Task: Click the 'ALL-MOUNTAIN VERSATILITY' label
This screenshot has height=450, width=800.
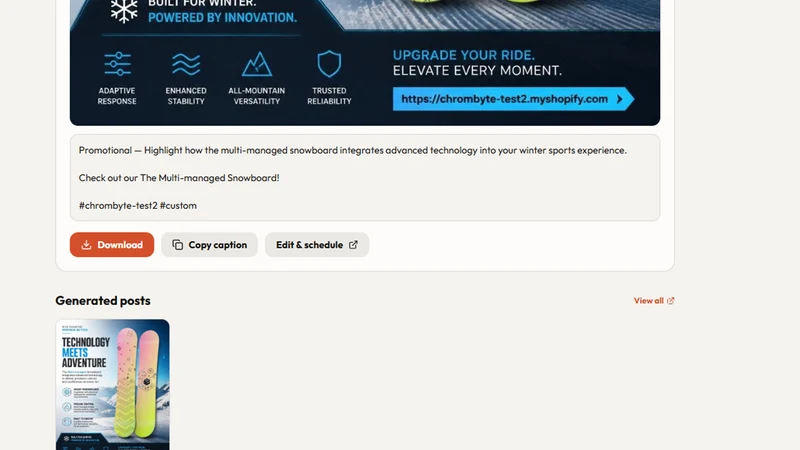Action: point(257,96)
